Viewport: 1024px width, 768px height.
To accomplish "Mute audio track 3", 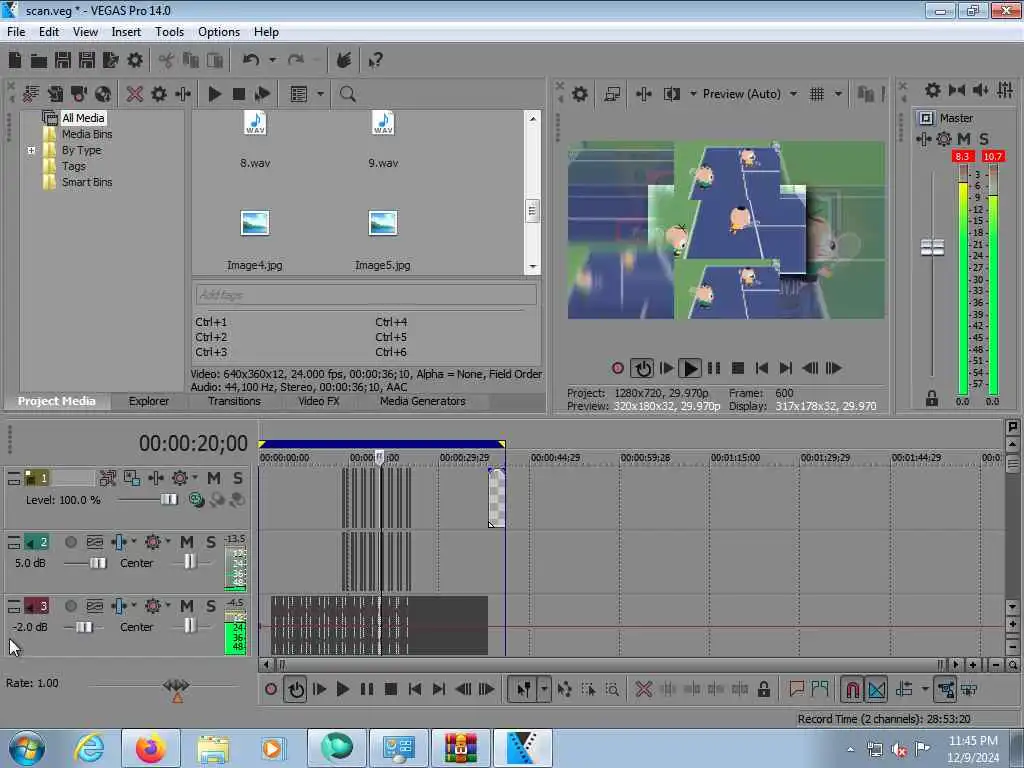I will pos(187,606).
